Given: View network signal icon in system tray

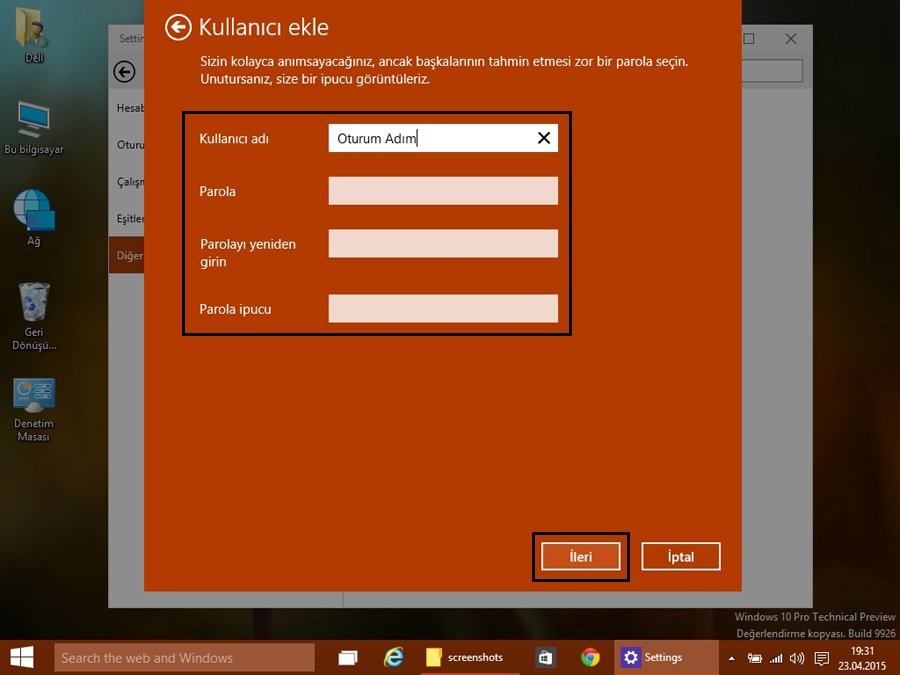Looking at the screenshot, I should (x=777, y=657).
